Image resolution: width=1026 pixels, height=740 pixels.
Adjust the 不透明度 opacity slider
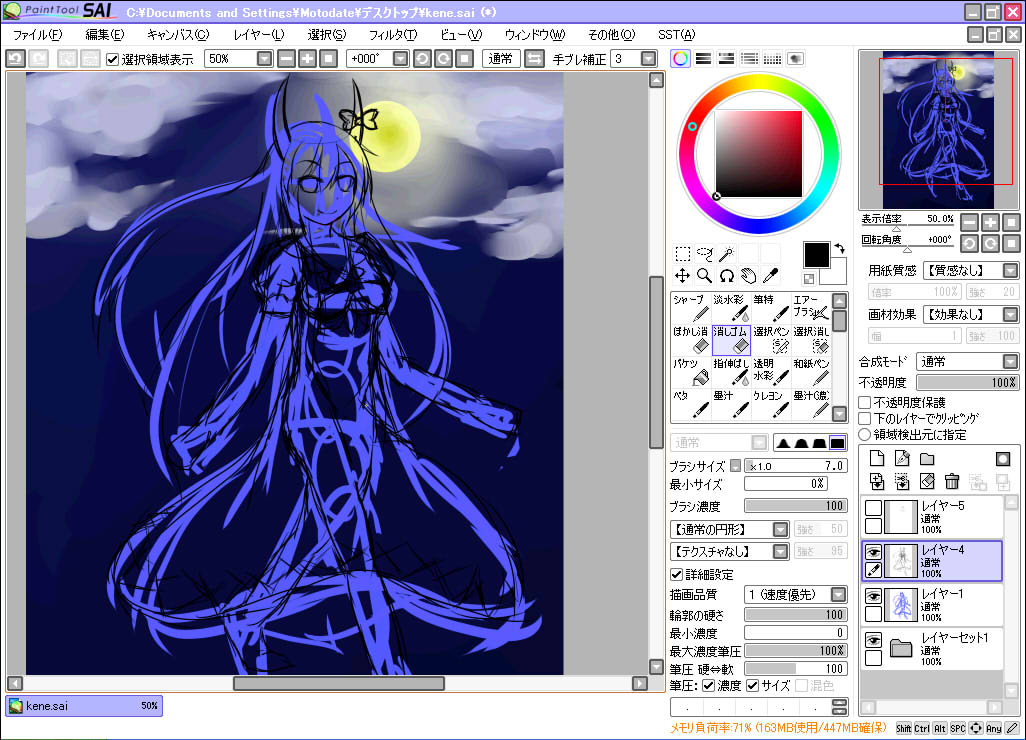(x=967, y=383)
